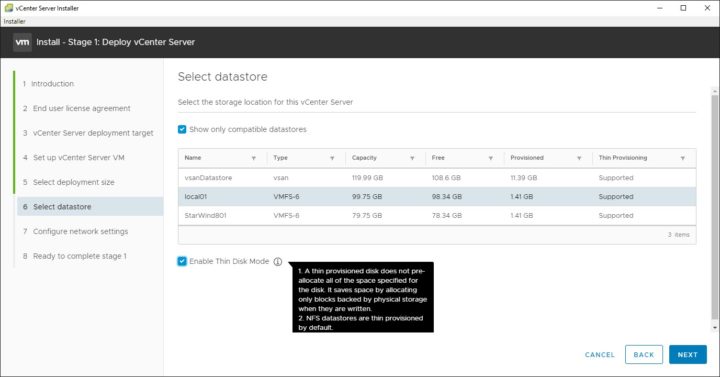The height and width of the screenshot is (377, 720).
Task: Click the Thin Provisioning column filter icon
Action: (683, 158)
